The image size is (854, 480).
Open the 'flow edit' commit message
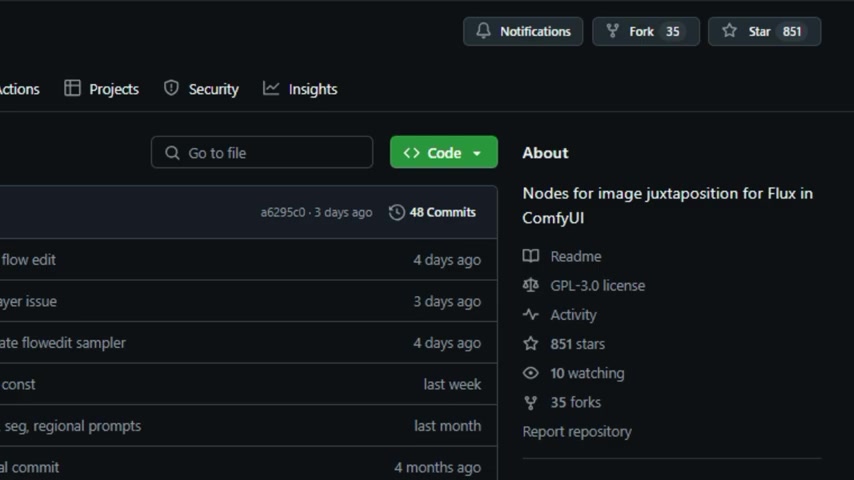pos(29,260)
